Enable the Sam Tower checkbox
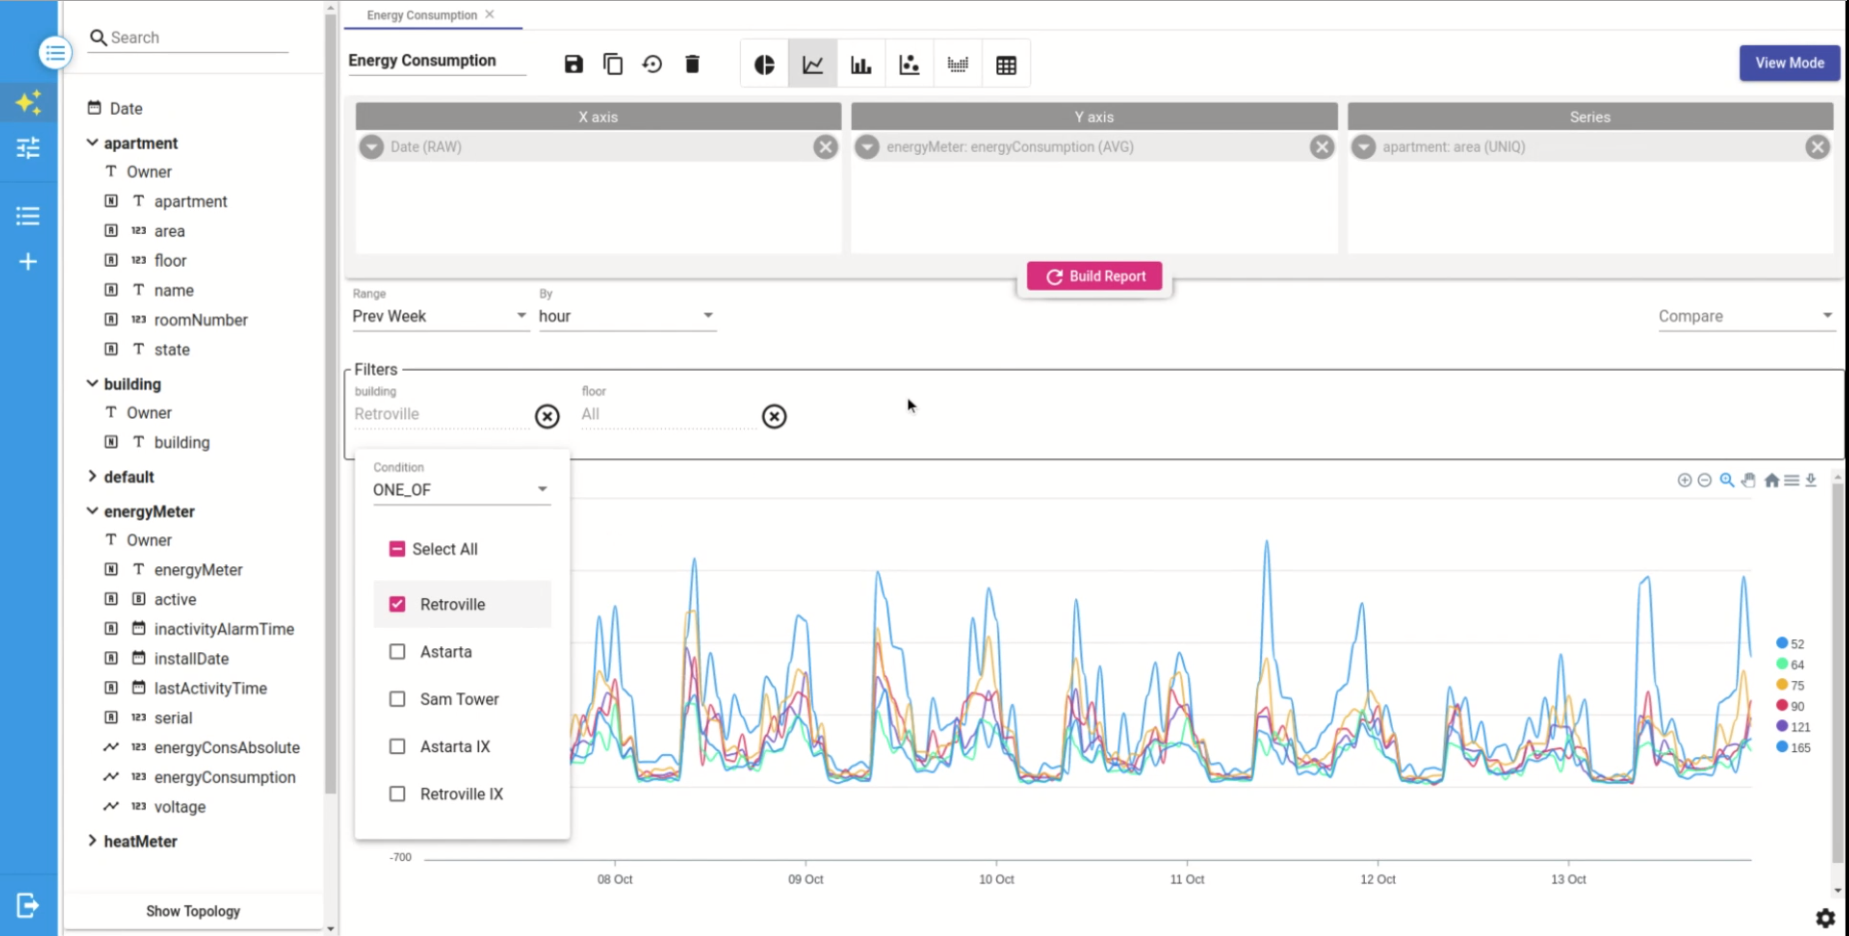 pos(397,699)
